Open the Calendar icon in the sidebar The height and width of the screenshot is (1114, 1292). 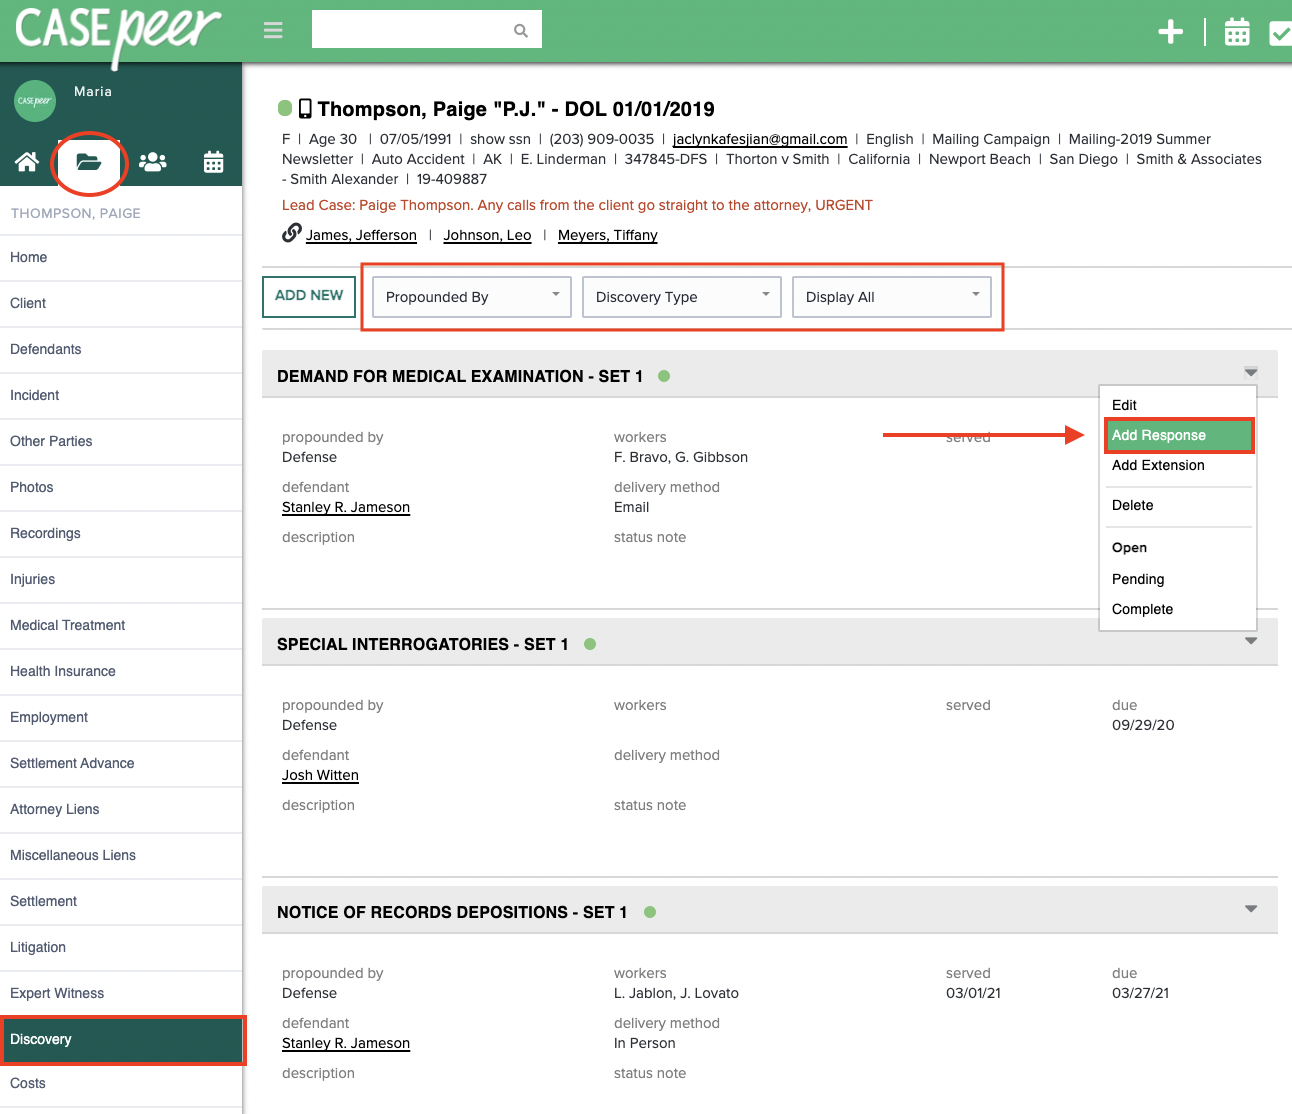[213, 161]
